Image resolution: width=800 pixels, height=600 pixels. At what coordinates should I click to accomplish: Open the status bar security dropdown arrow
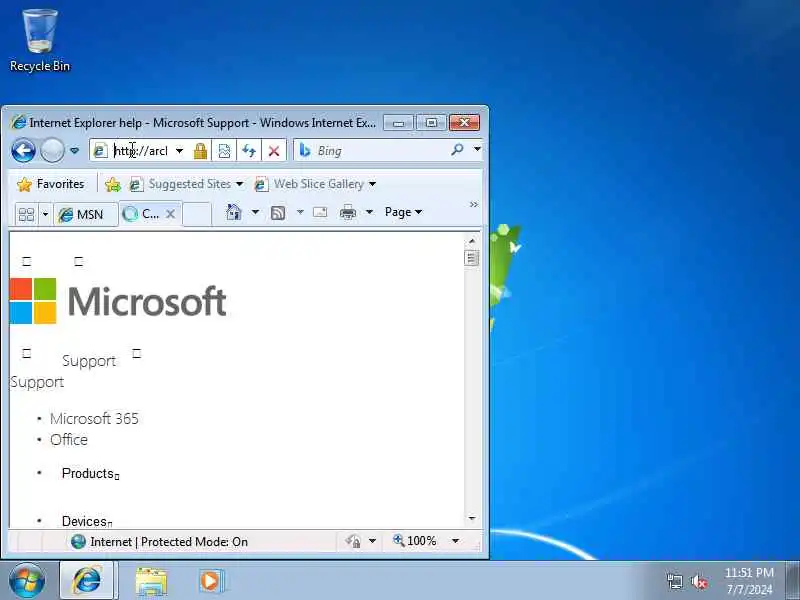(x=372, y=541)
